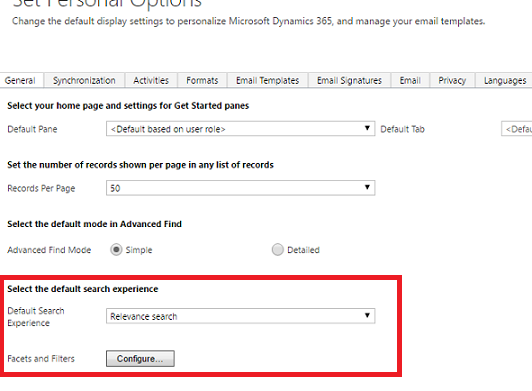Open the Email Templates tab
The image size is (532, 391).
point(267,80)
